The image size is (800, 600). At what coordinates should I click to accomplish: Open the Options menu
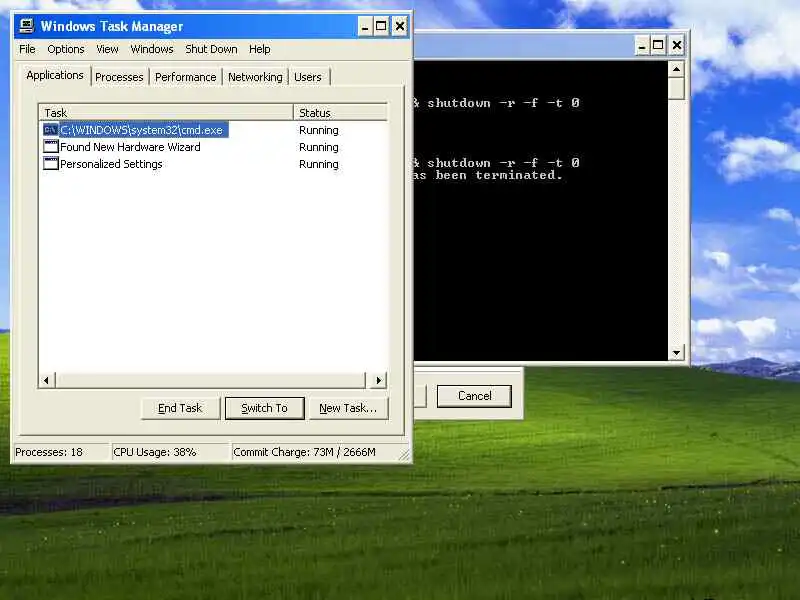[x=66, y=49]
